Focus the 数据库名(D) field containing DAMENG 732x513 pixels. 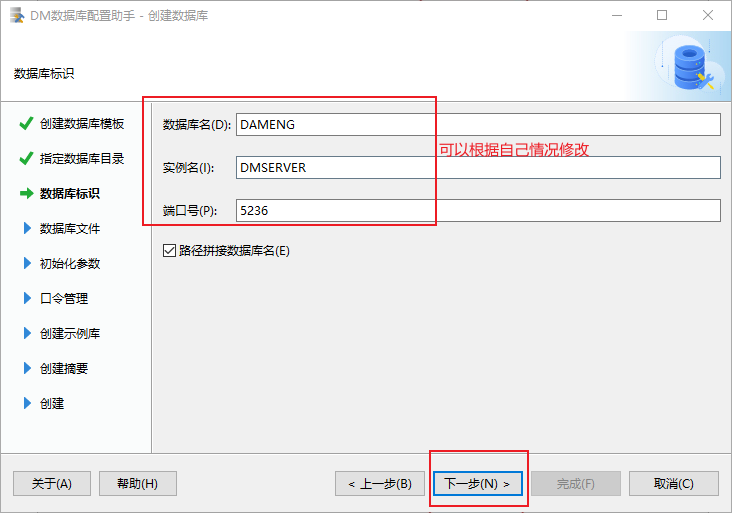click(478, 125)
